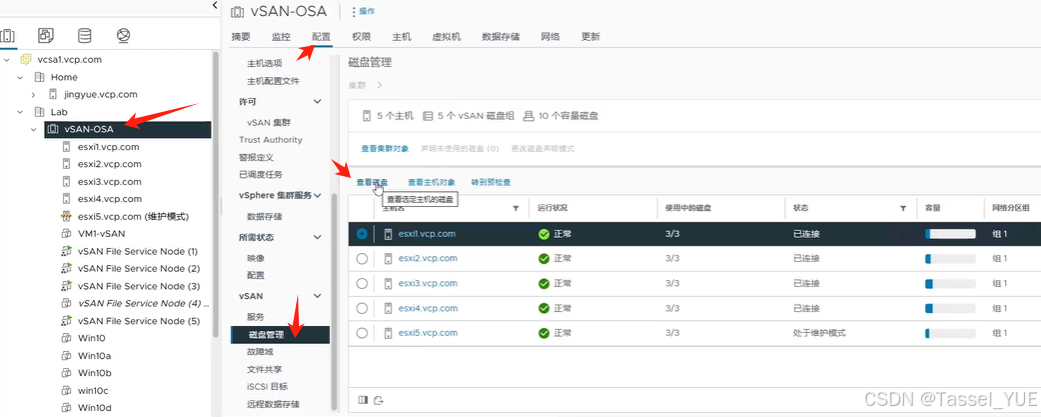Click the VM icon of Win10d

pyautogui.click(x=66, y=407)
